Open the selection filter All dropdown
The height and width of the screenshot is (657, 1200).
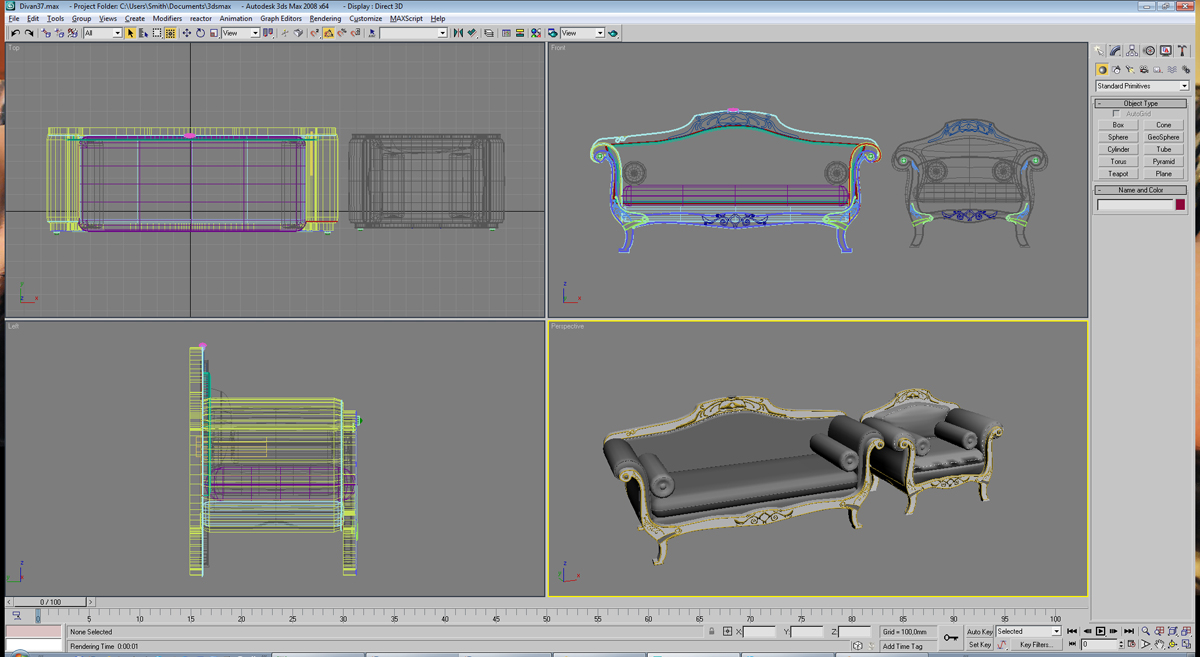102,33
